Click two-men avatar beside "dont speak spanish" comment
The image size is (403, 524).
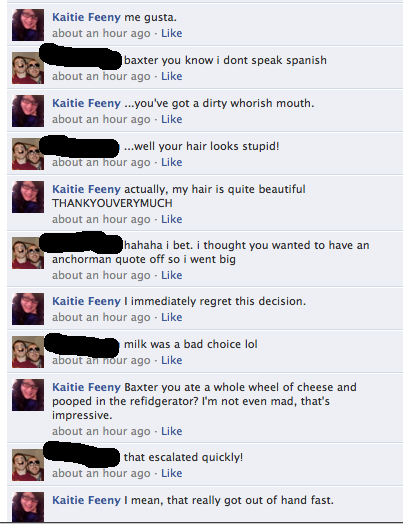[28, 68]
